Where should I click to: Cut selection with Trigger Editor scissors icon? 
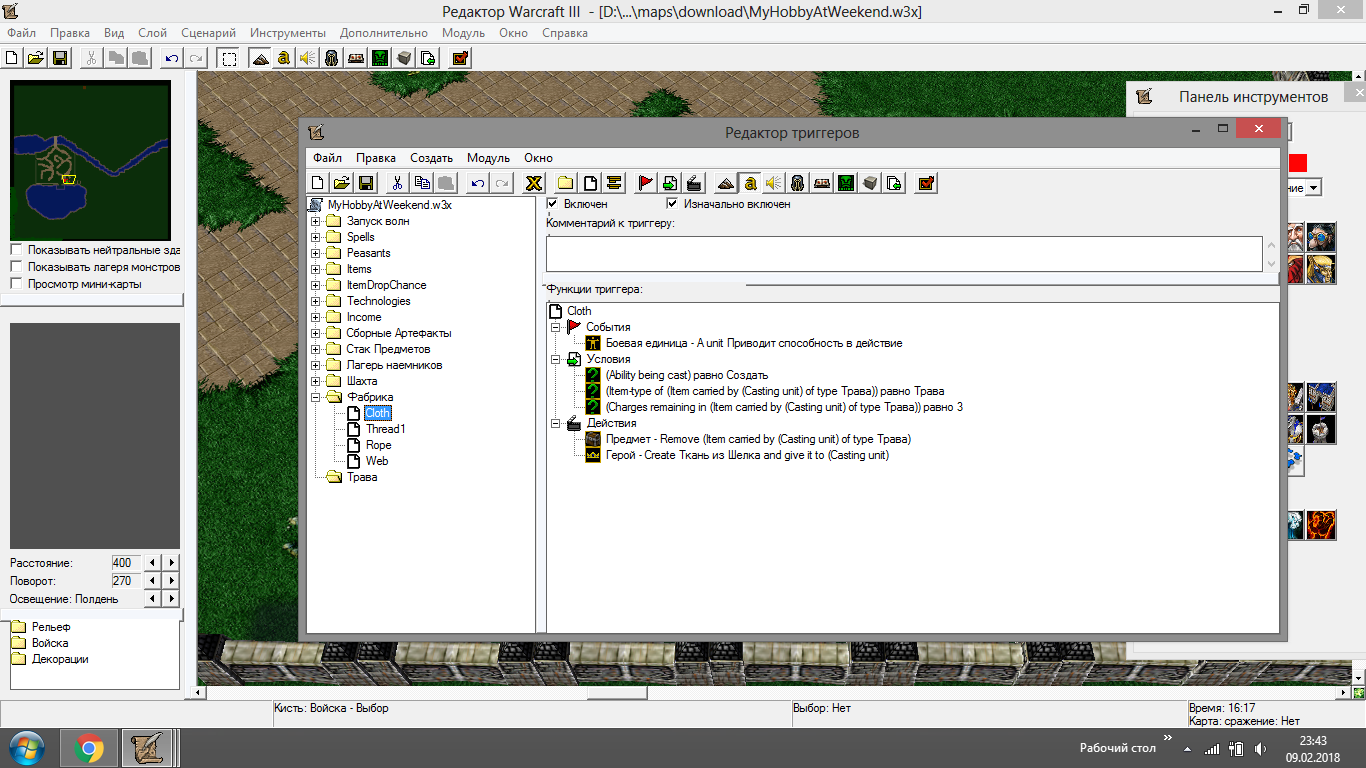(x=397, y=182)
